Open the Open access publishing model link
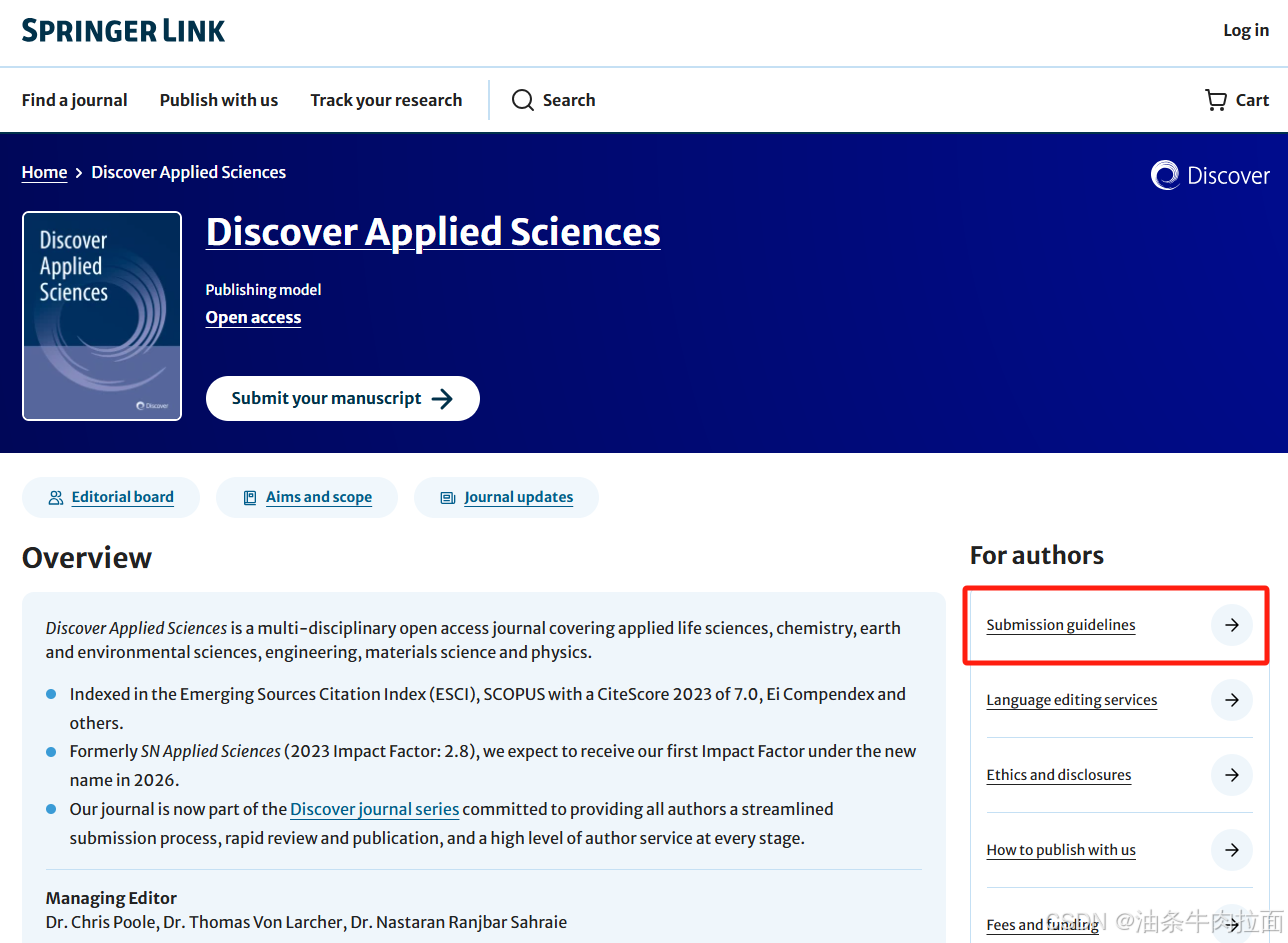 coord(253,317)
